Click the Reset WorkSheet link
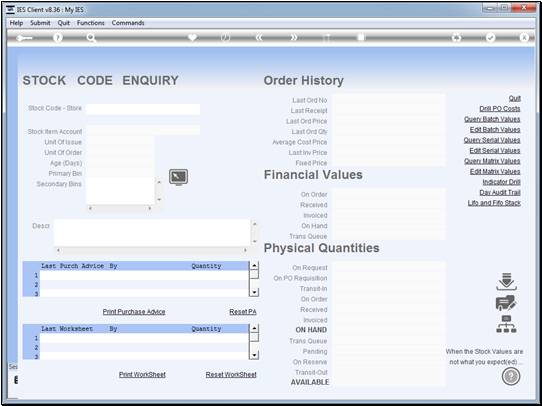542x406 pixels. pos(231,375)
